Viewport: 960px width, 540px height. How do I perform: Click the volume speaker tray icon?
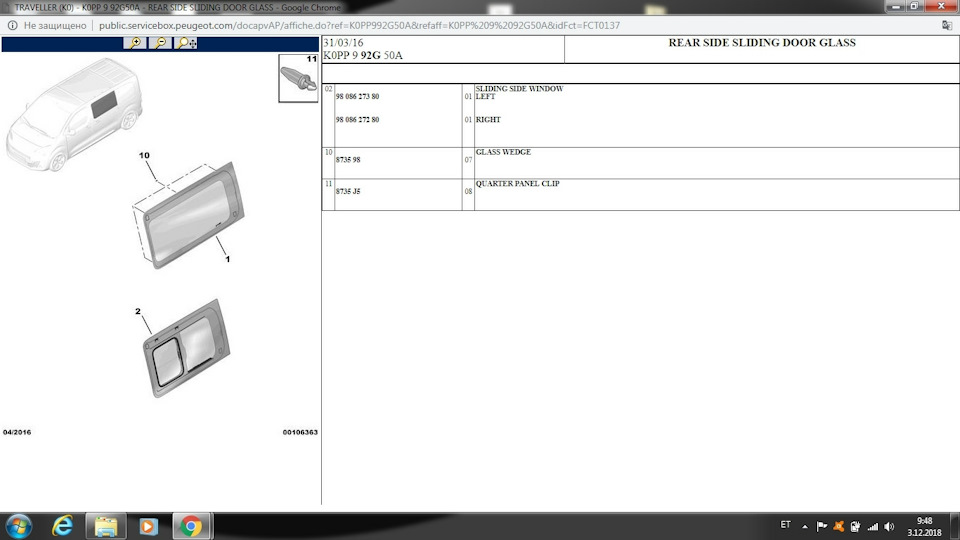coord(889,526)
